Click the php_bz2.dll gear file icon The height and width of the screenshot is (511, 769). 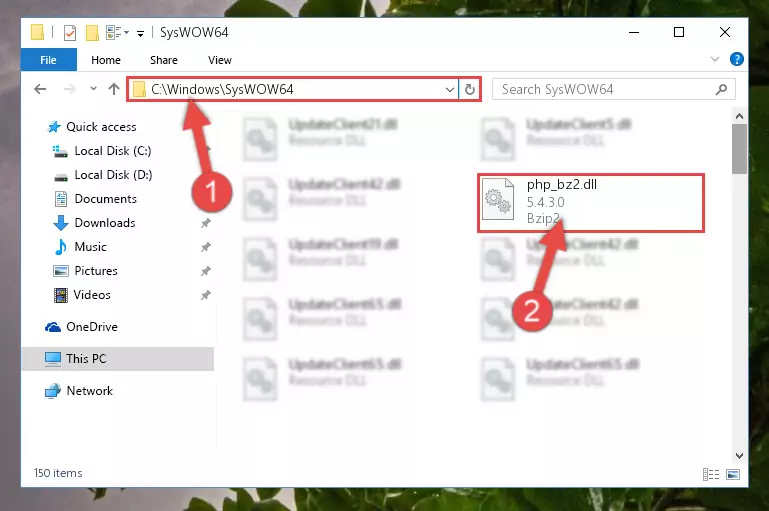pos(498,199)
